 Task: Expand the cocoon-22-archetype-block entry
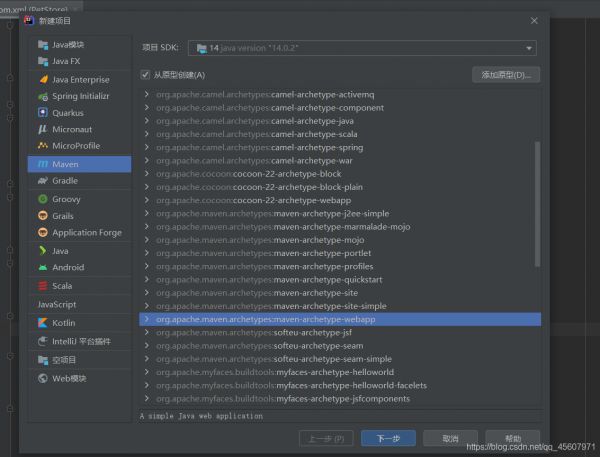point(147,173)
